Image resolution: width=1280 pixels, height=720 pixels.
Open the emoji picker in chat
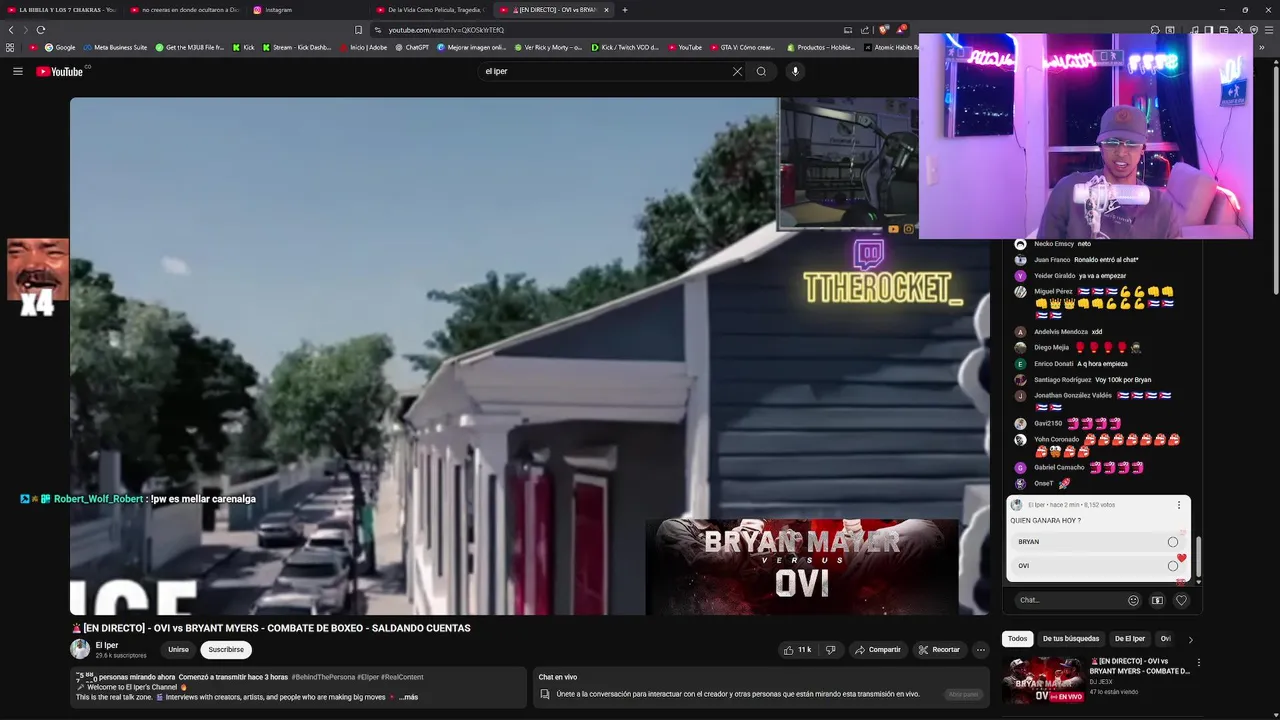pyautogui.click(x=1133, y=600)
